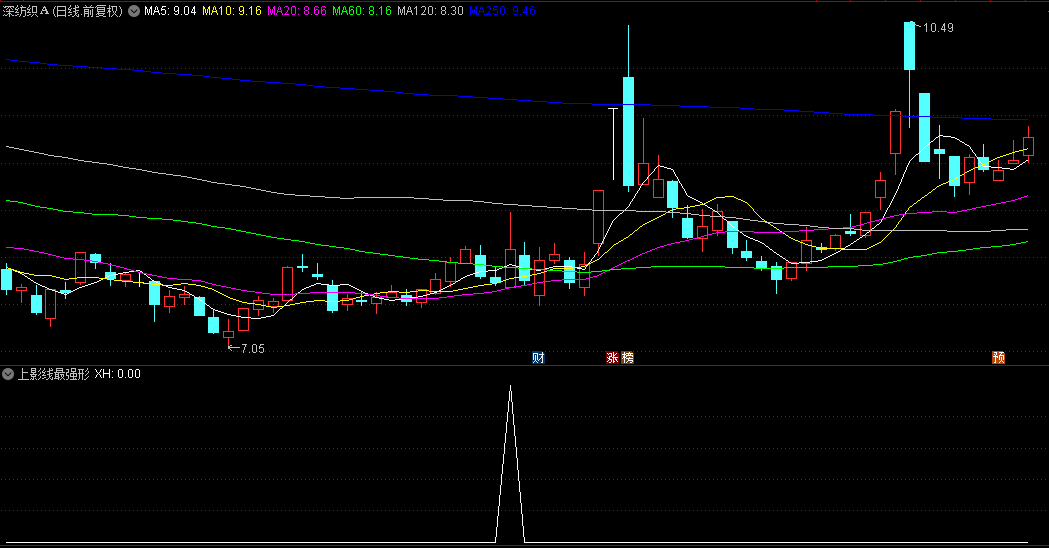
Task: Click the 10.49 high price annotation
Action: 938,27
